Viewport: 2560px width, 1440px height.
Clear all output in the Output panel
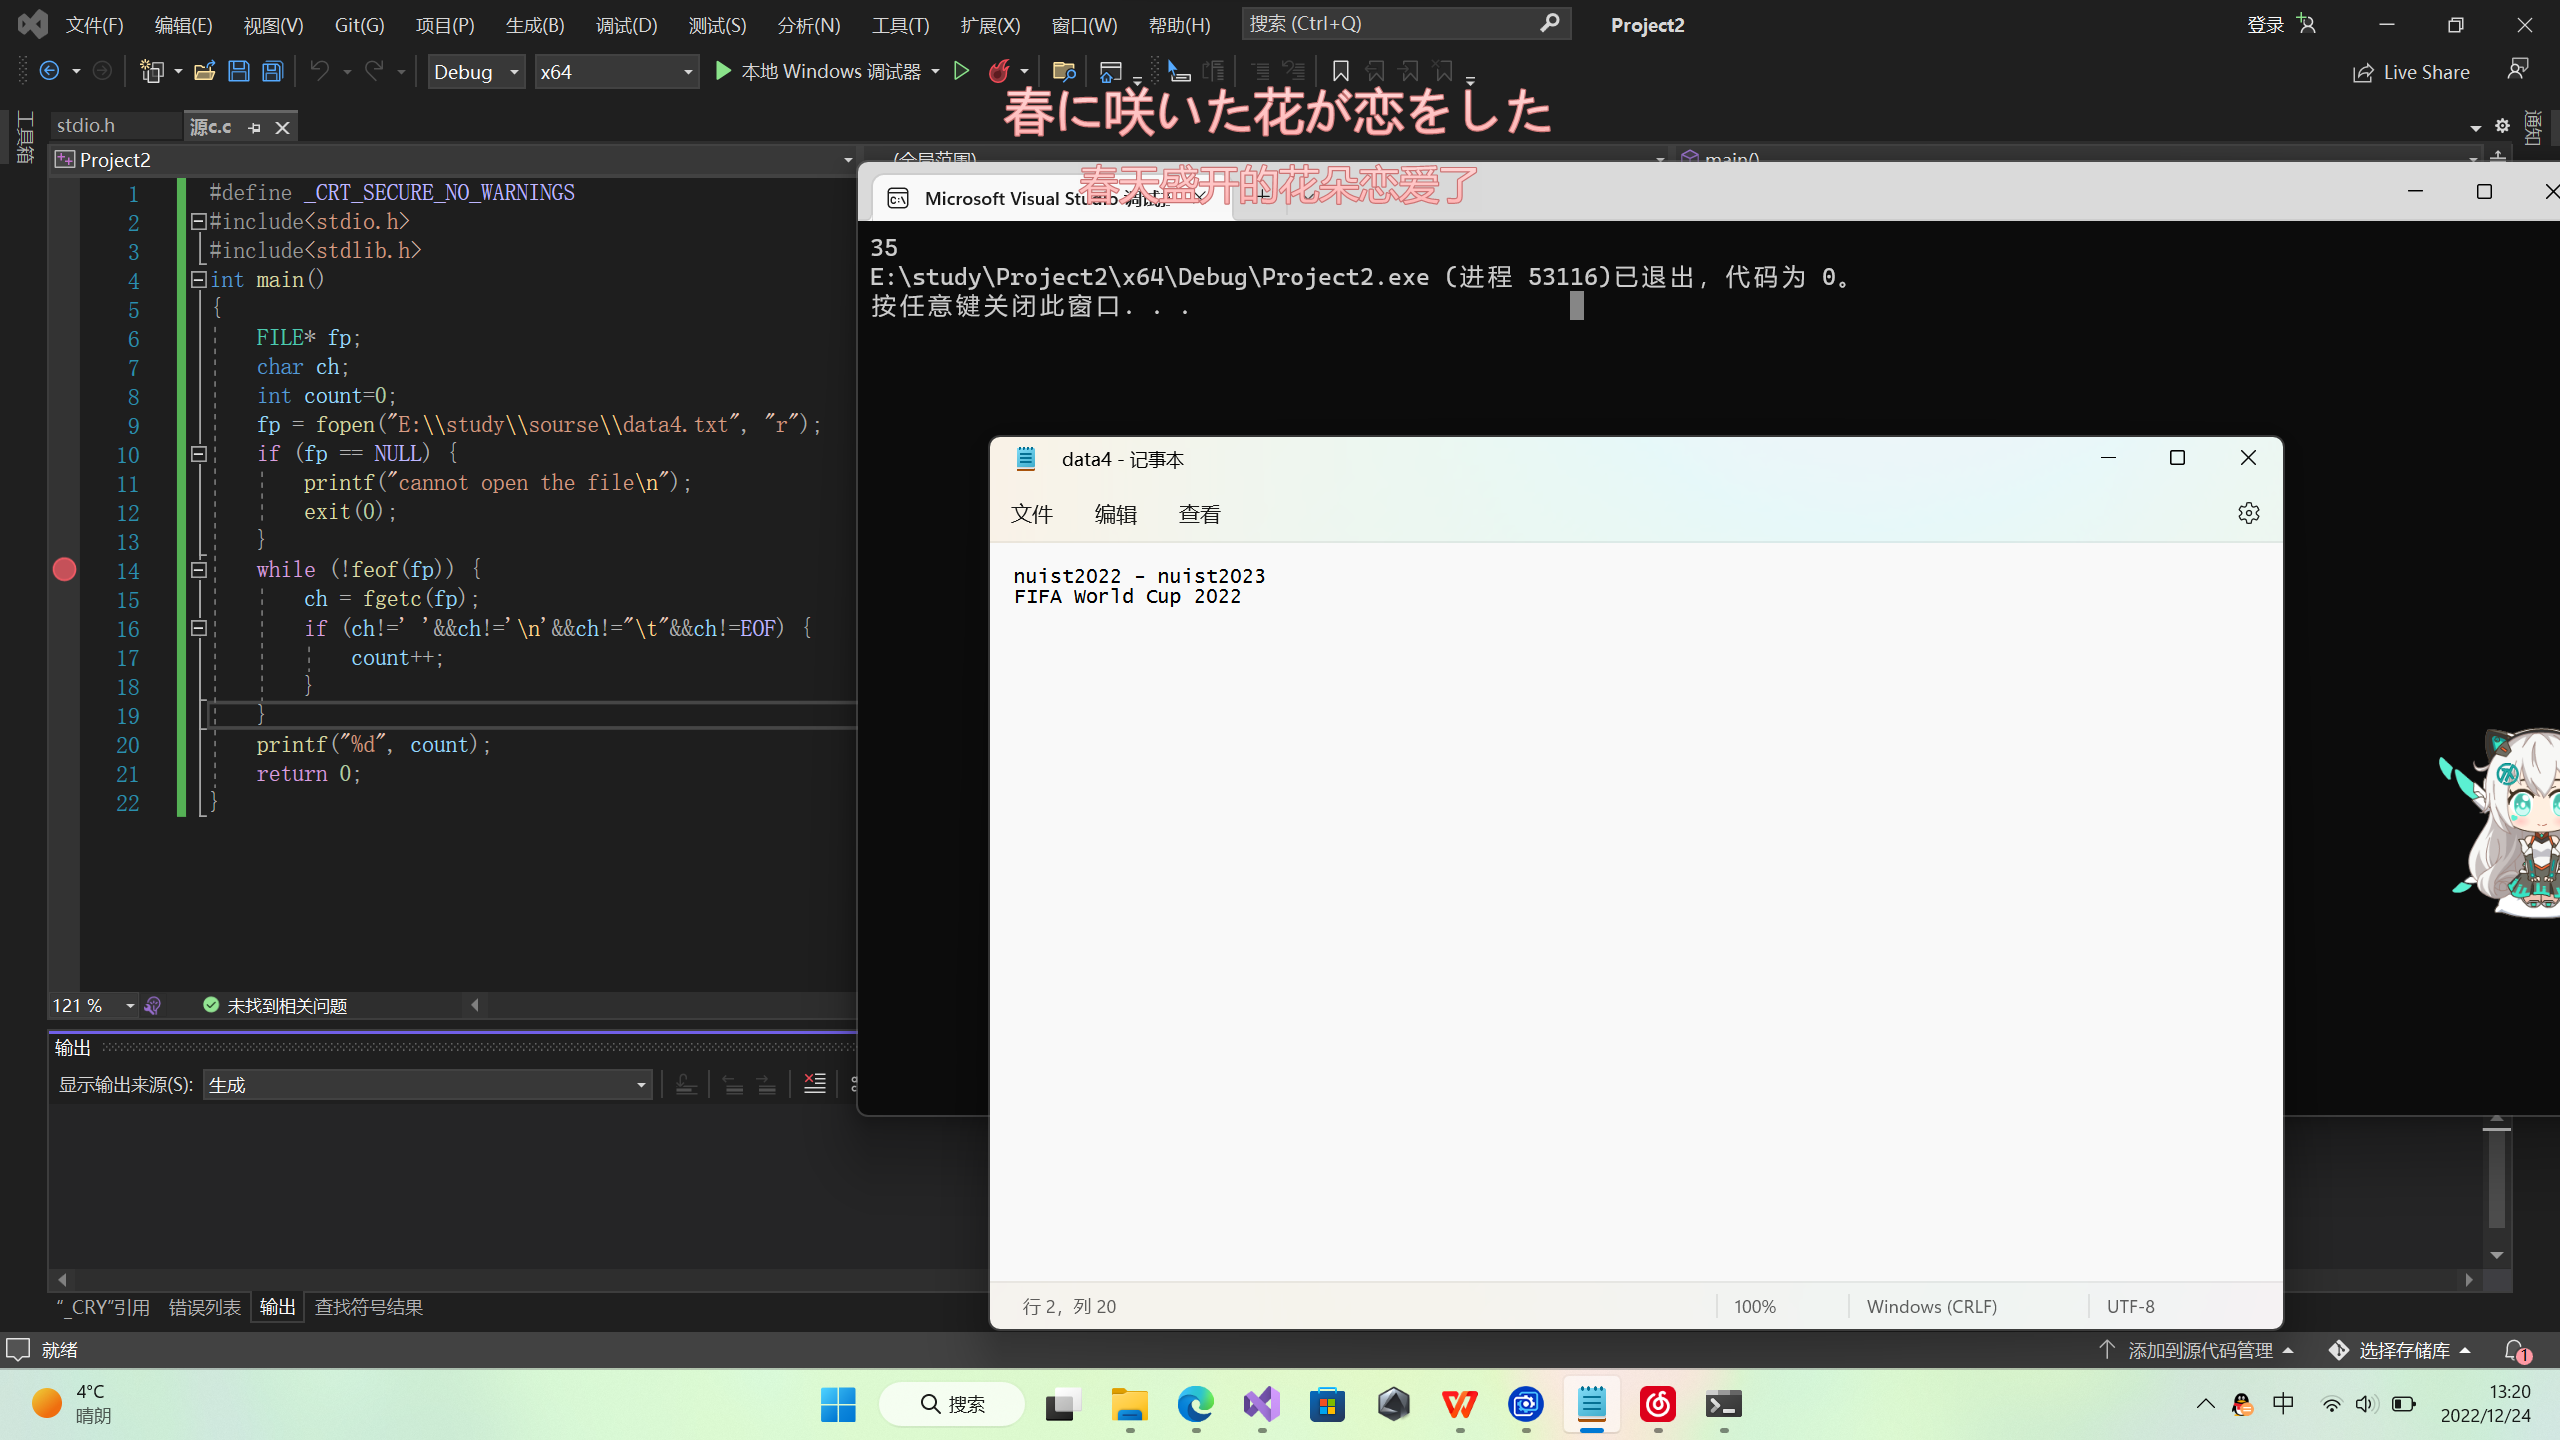point(815,1084)
